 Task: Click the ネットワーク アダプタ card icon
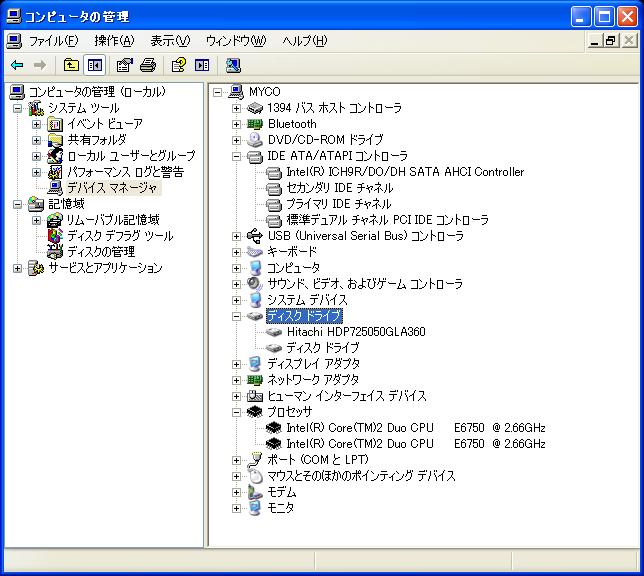click(x=255, y=380)
